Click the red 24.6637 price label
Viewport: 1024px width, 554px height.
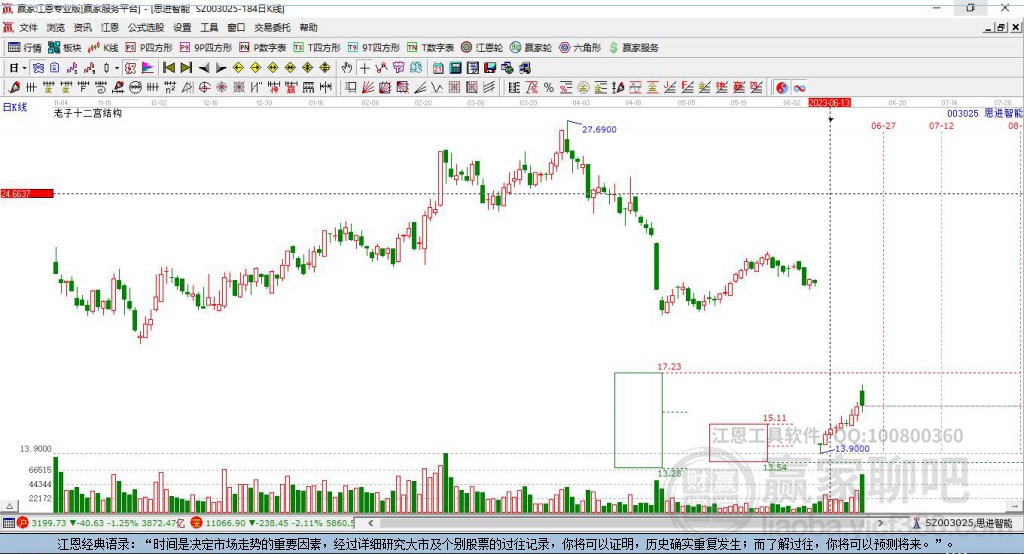pos(27,193)
